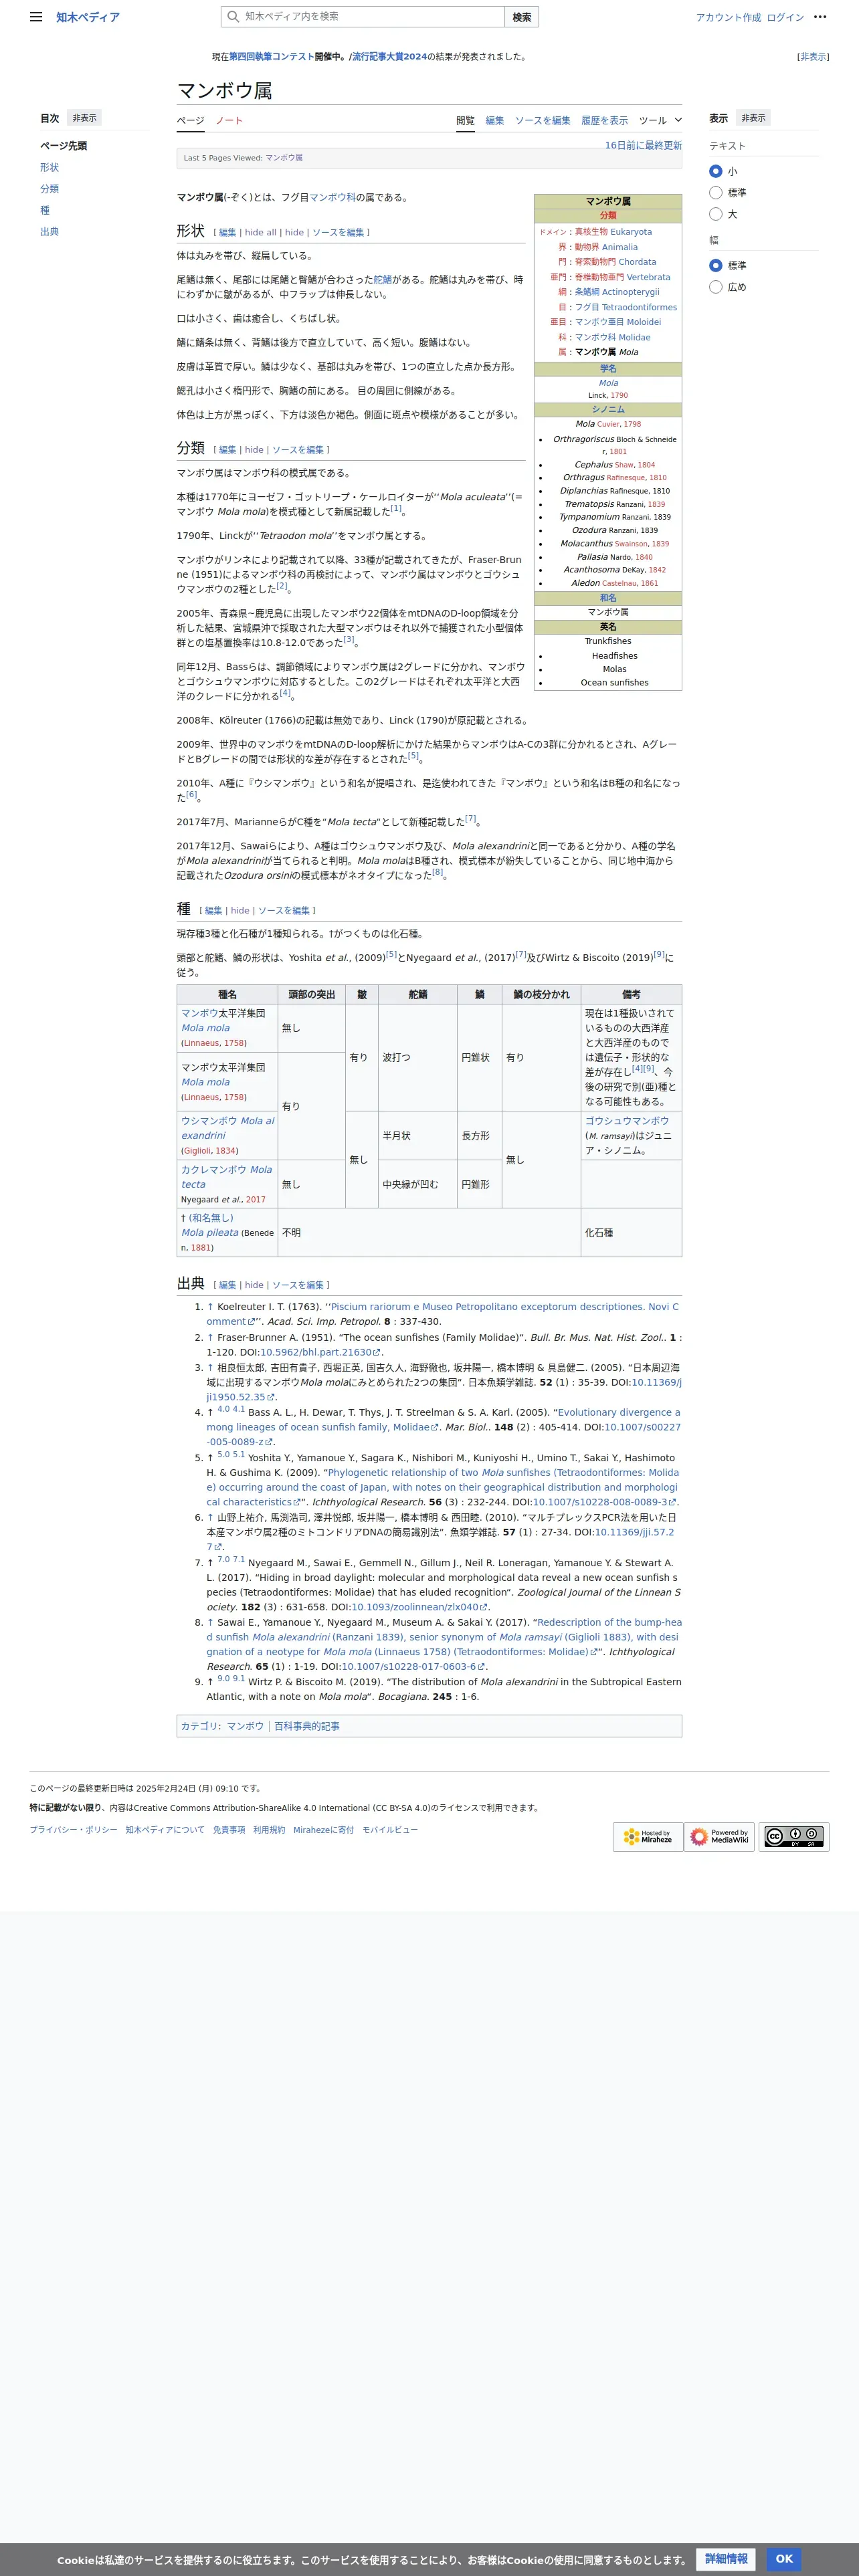Open the アカウント作成 link

(x=728, y=17)
